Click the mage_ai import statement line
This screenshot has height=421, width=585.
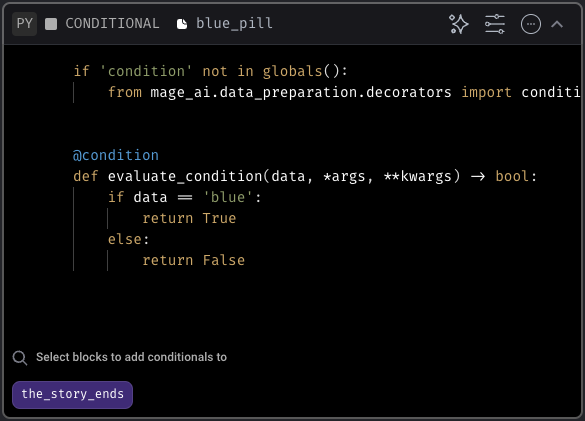click(x=344, y=92)
